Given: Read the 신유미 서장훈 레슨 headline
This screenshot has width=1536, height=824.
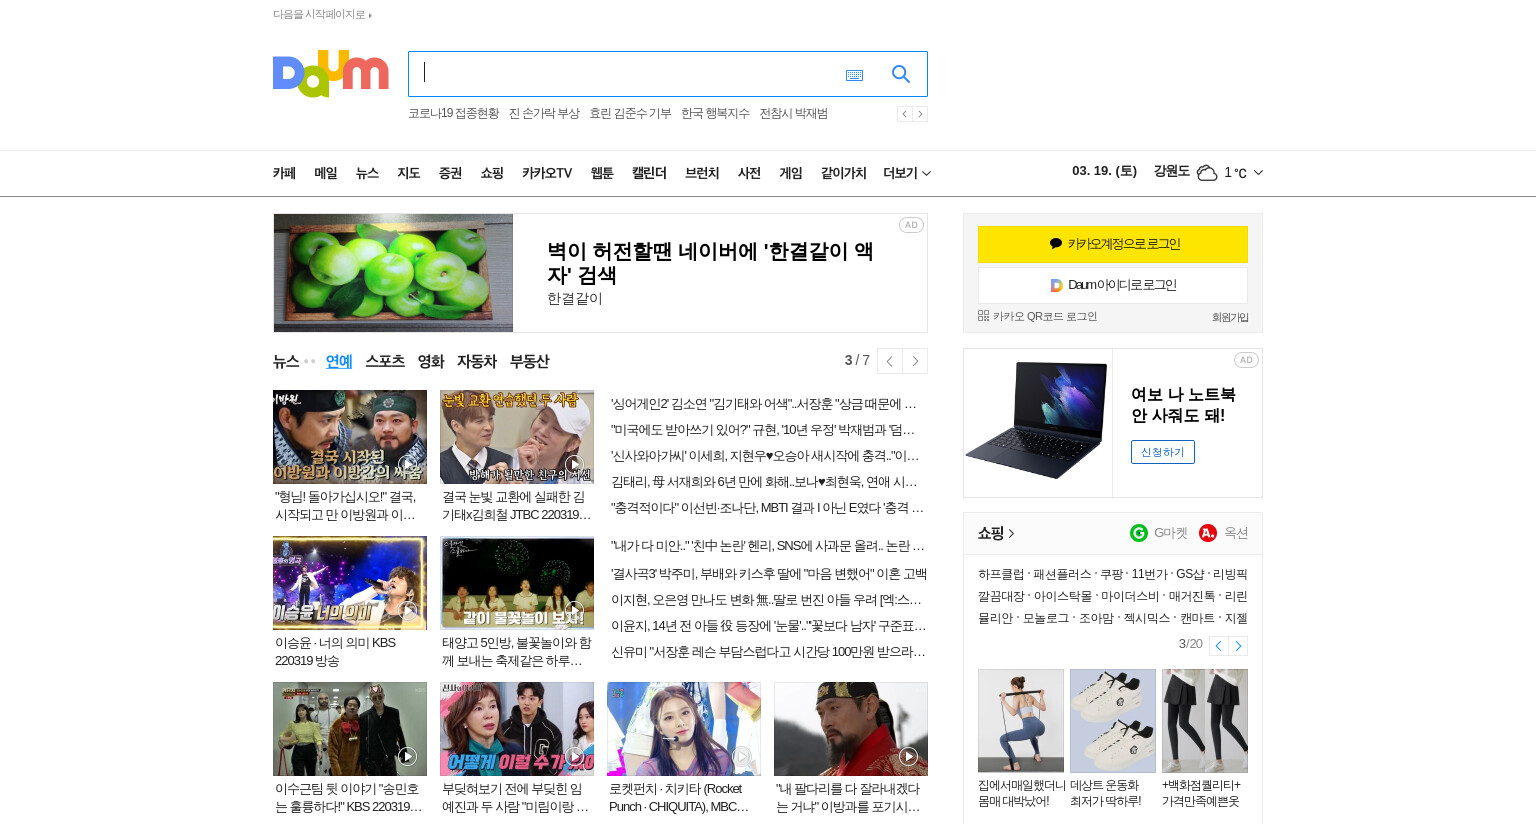Looking at the screenshot, I should pyautogui.click(x=768, y=652).
